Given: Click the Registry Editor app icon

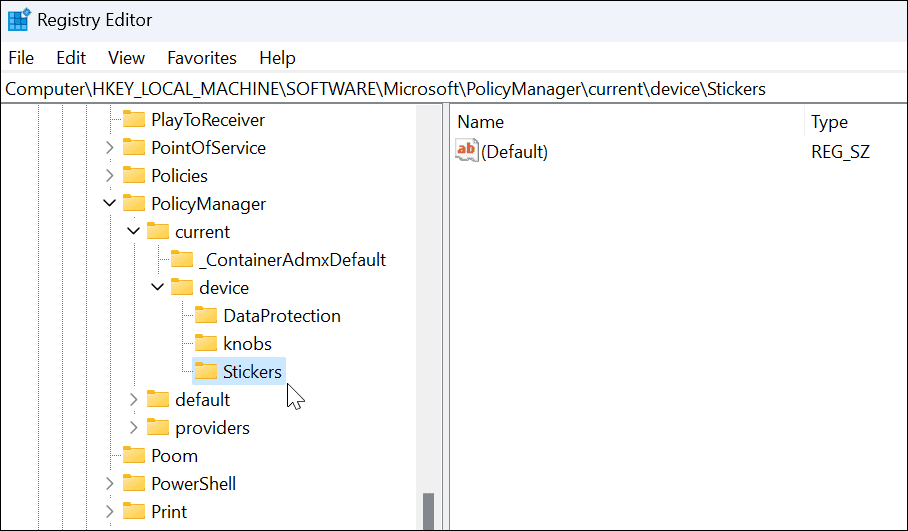Looking at the screenshot, I should [18, 20].
